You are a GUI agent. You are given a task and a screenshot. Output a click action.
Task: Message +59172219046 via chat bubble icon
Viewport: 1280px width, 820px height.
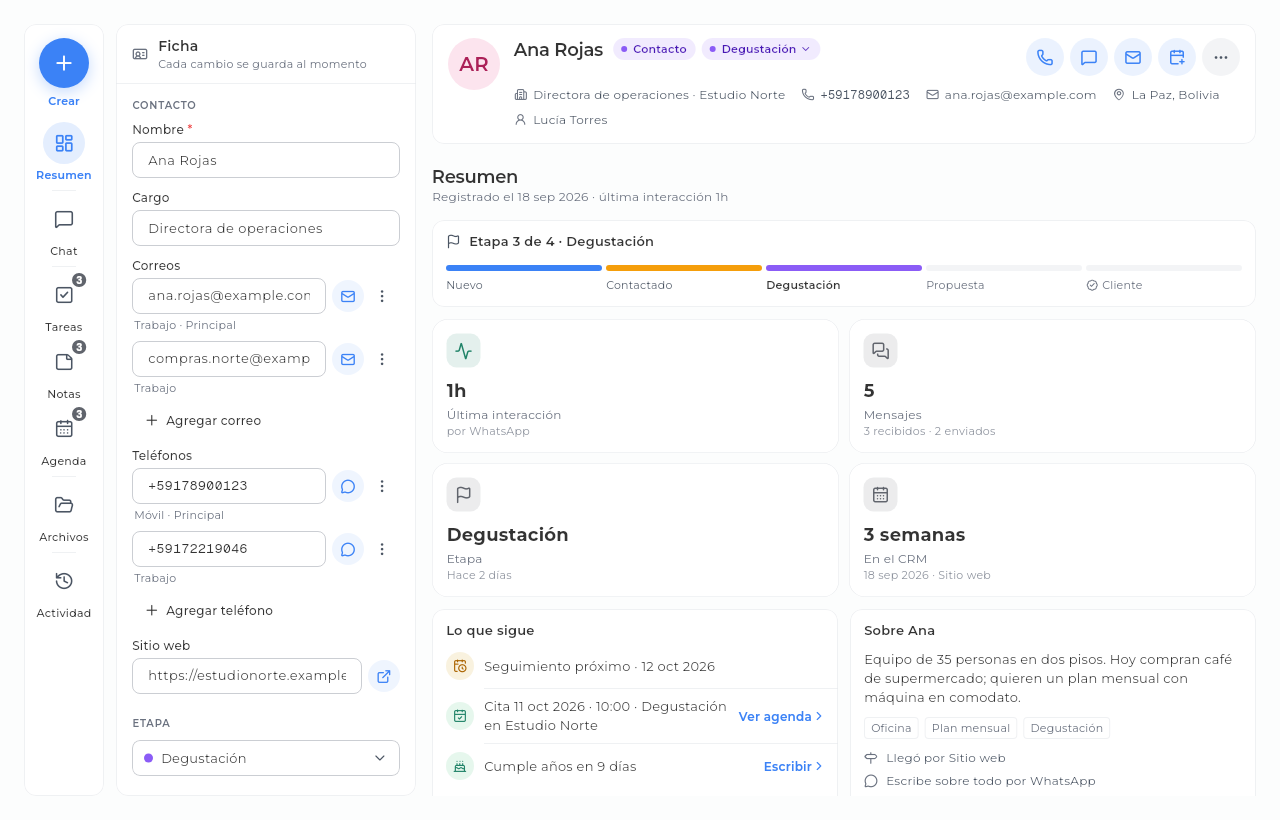tap(348, 549)
